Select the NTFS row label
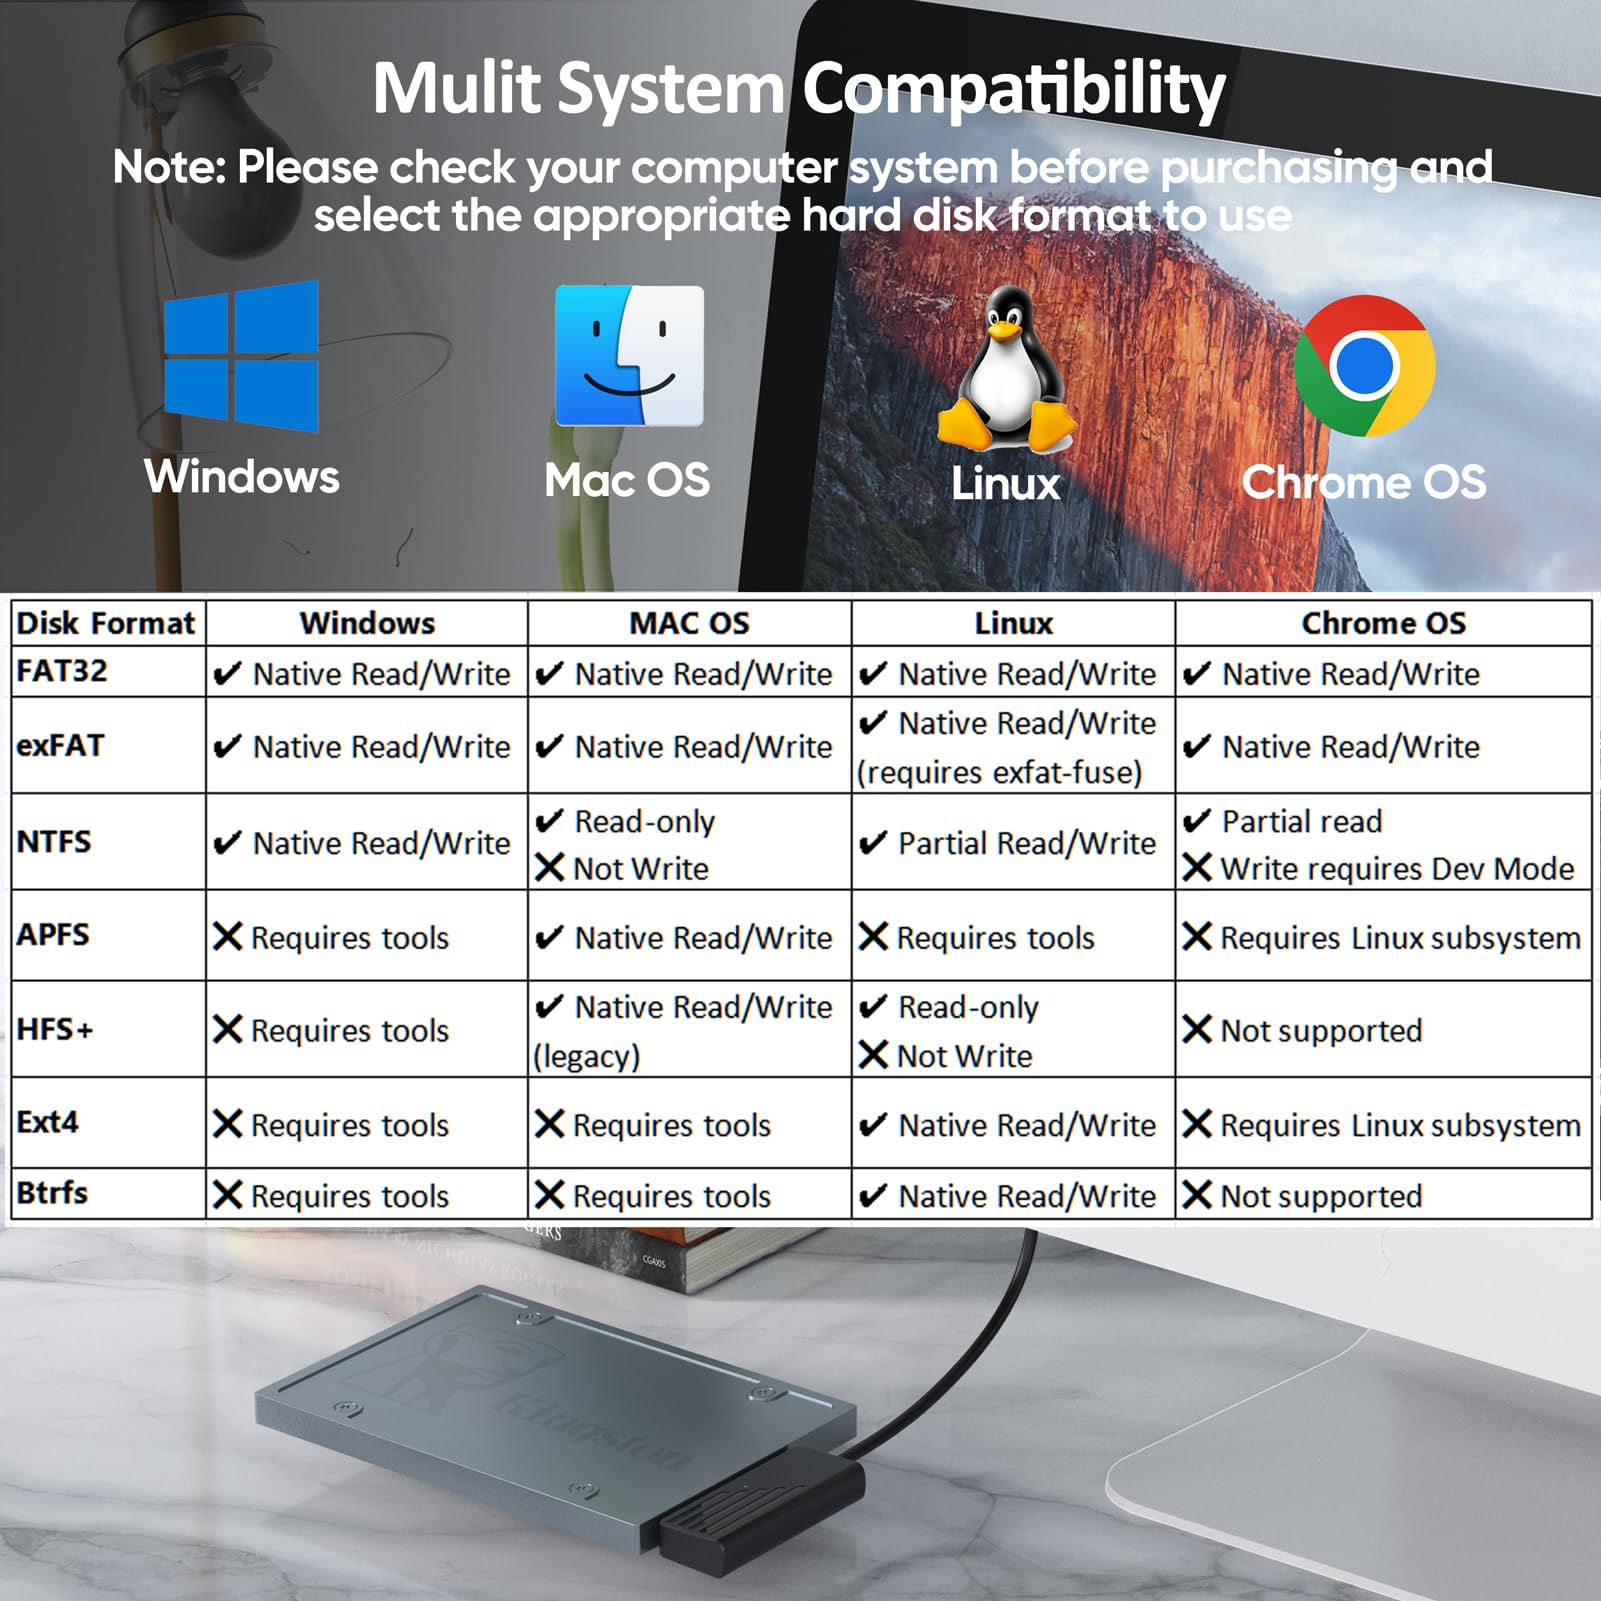 coord(54,841)
